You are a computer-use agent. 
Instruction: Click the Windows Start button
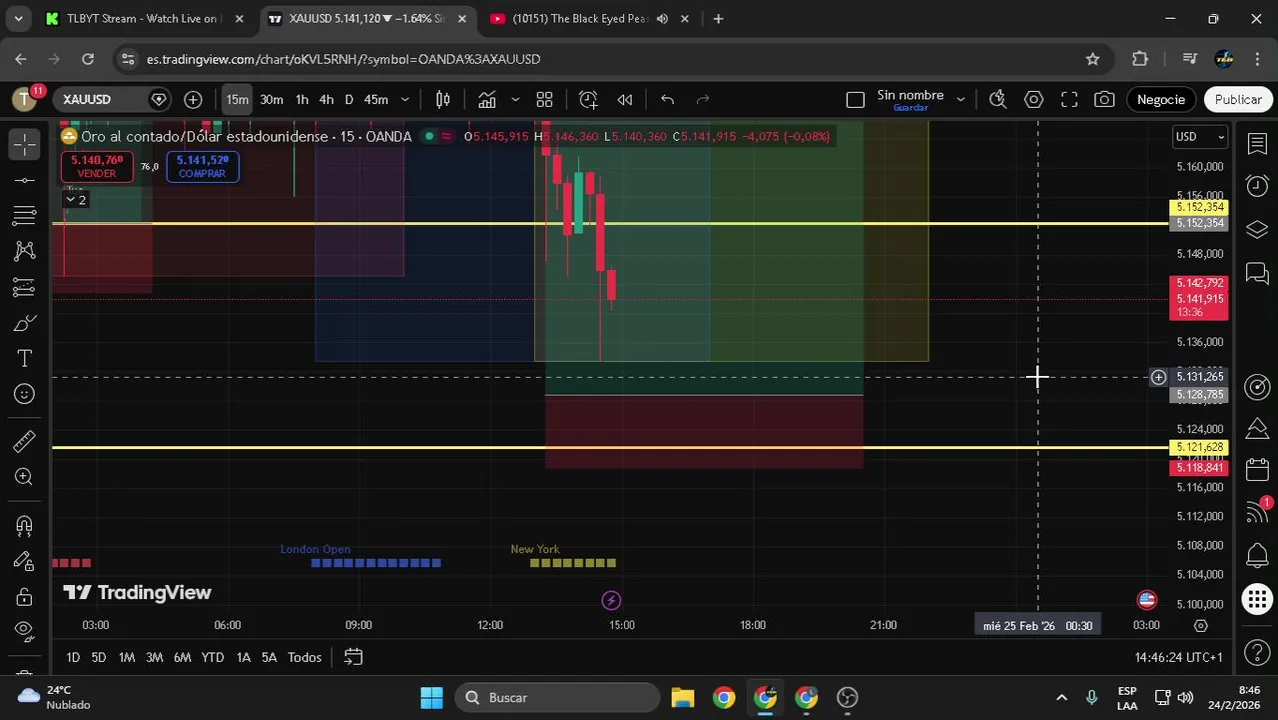click(431, 697)
